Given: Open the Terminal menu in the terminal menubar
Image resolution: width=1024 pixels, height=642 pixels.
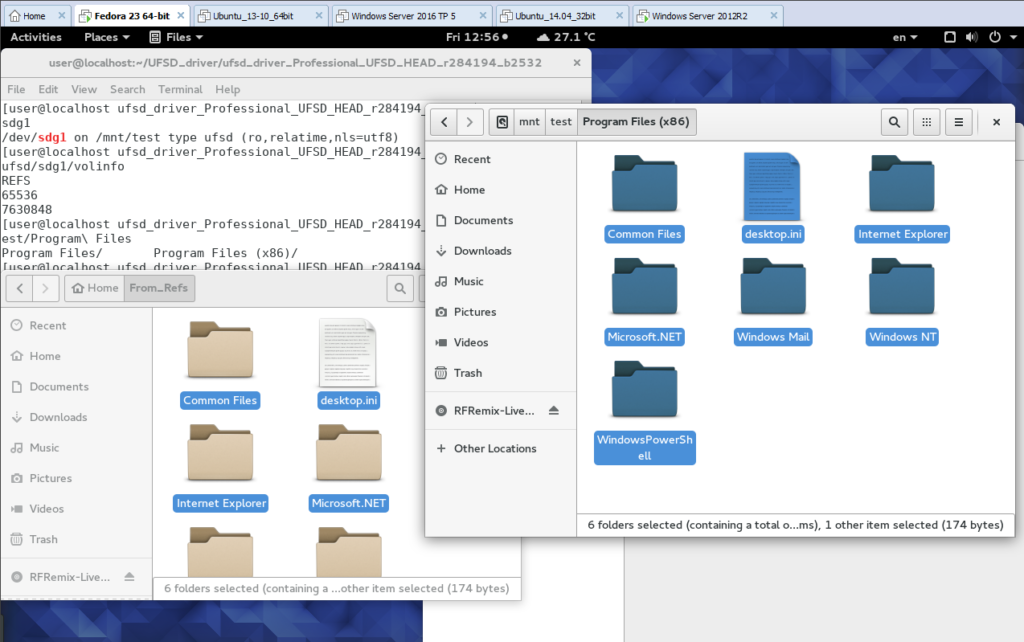Looking at the screenshot, I should pos(180,89).
